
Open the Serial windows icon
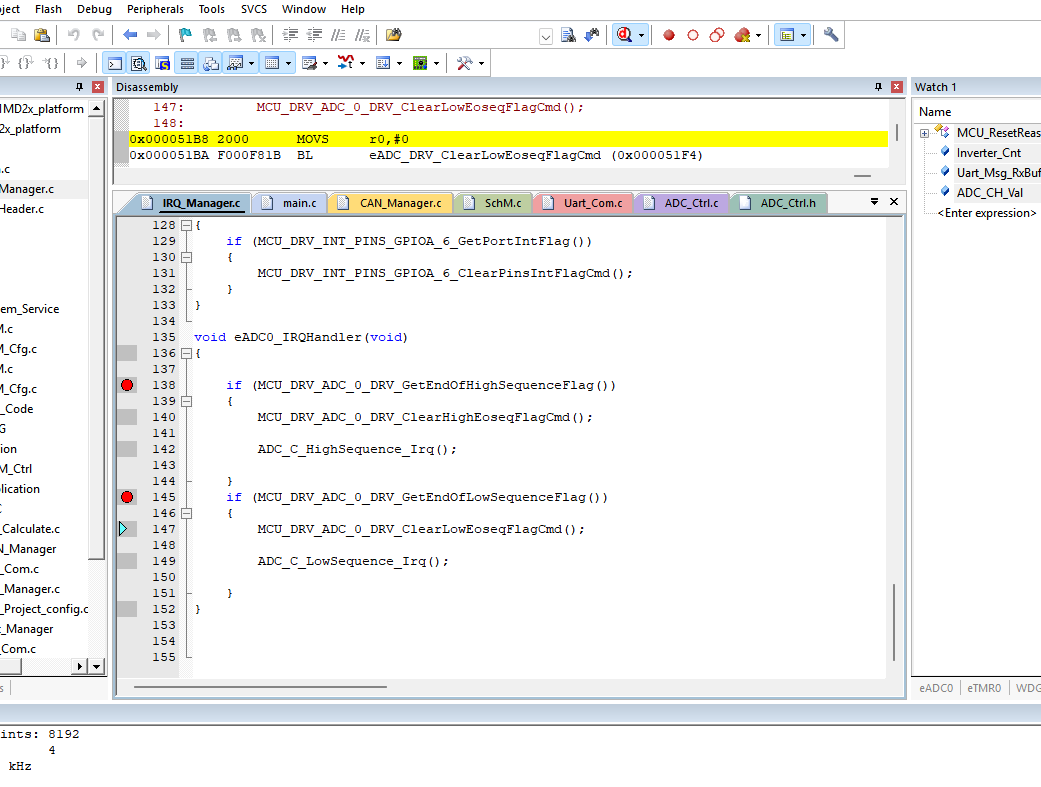click(309, 63)
